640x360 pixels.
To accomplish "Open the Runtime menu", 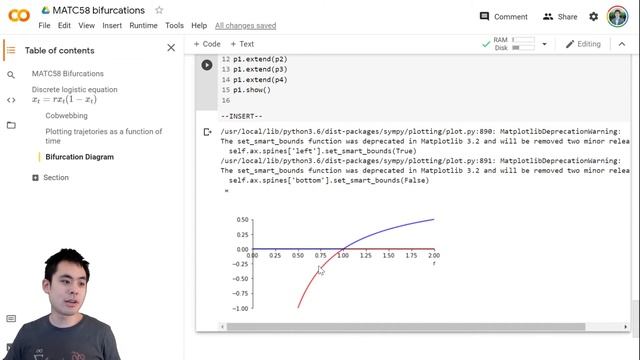I will pyautogui.click(x=143, y=25).
